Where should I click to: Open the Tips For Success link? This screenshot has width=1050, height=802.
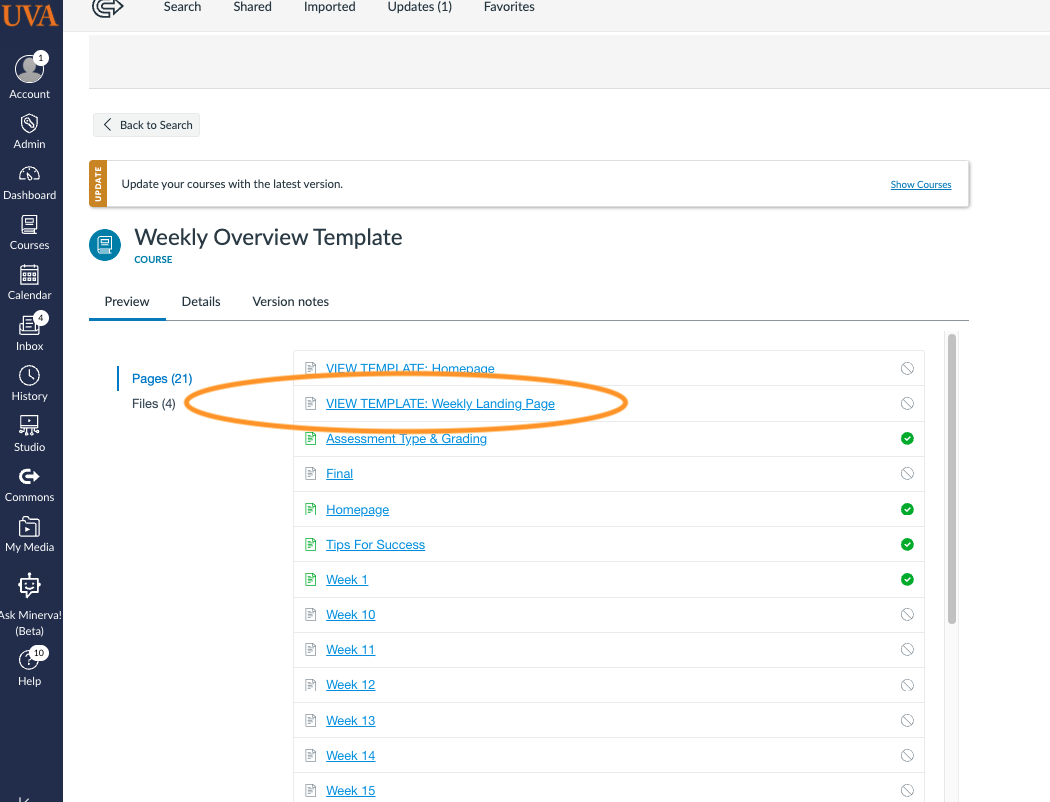376,545
